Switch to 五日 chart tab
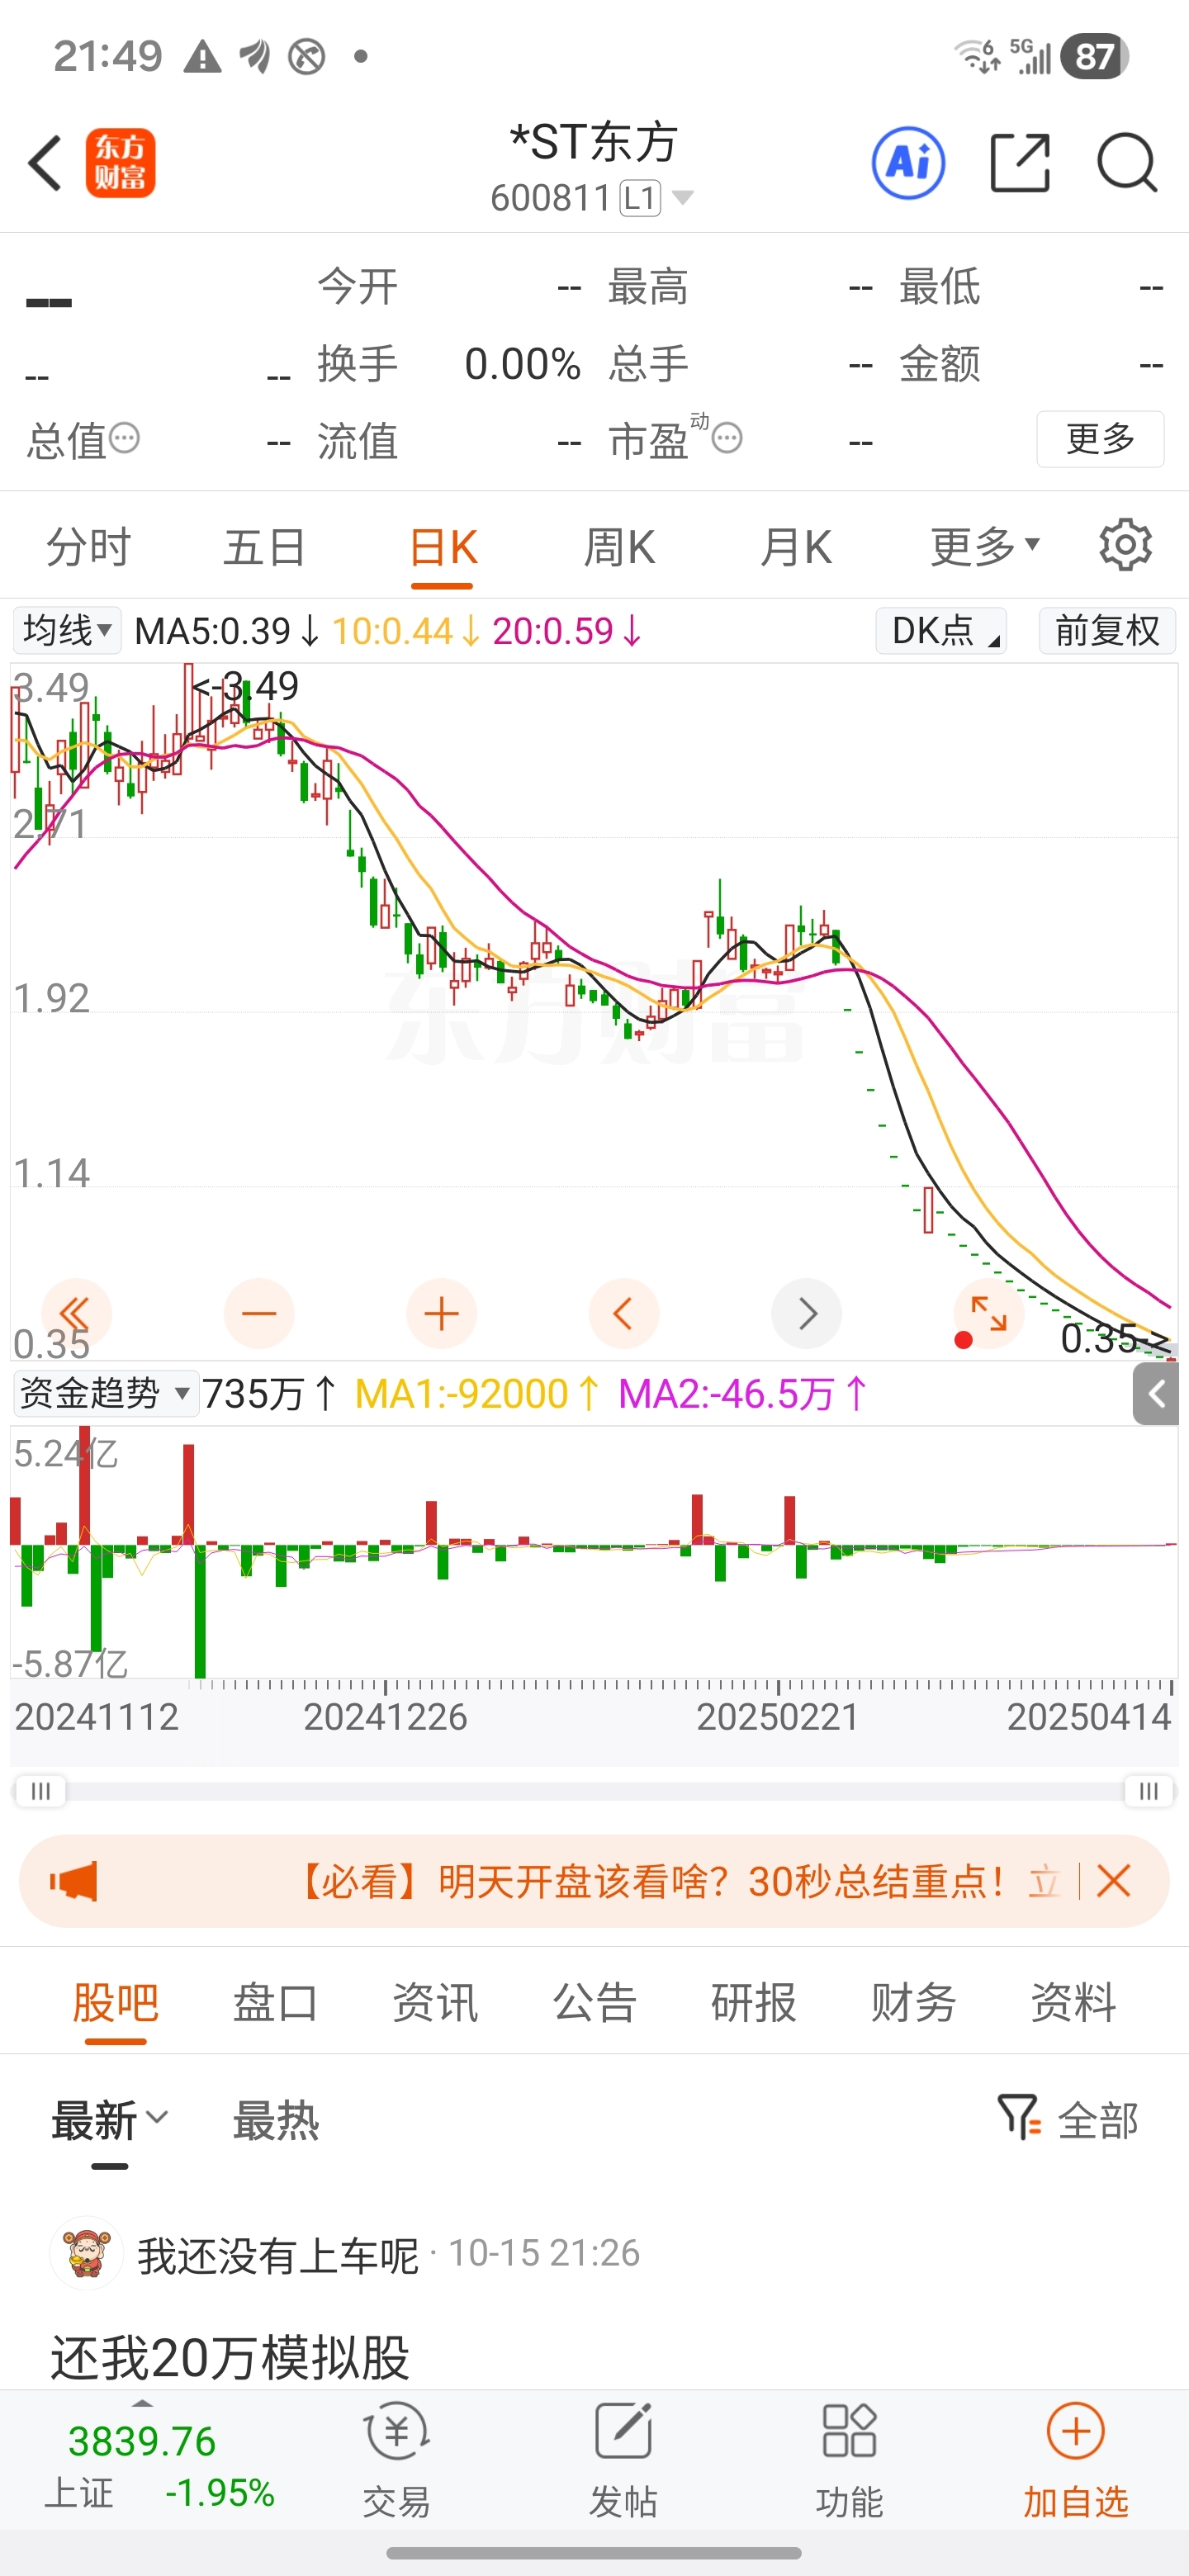The image size is (1189, 2576). [264, 547]
